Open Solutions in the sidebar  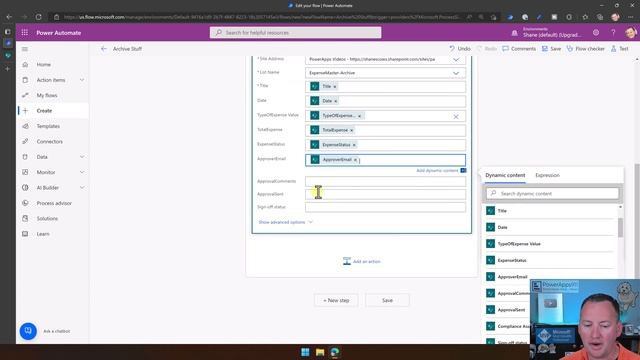point(47,218)
